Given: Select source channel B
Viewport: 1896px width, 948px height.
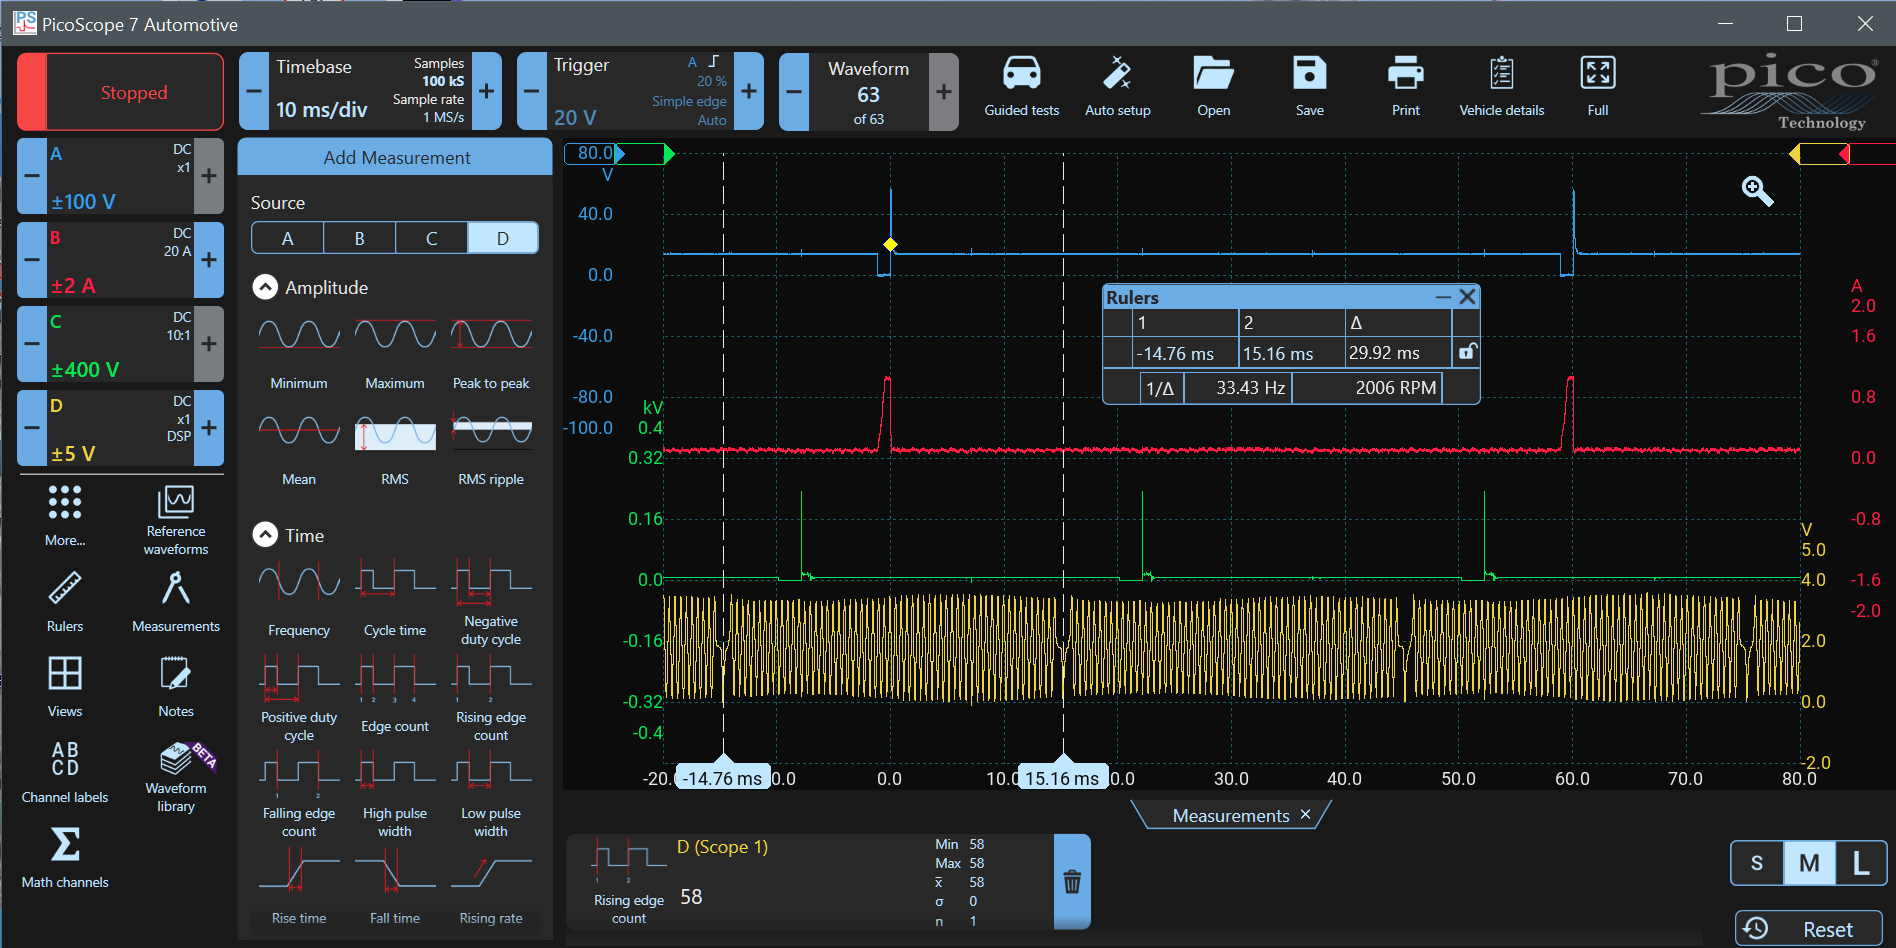Looking at the screenshot, I should tap(360, 238).
